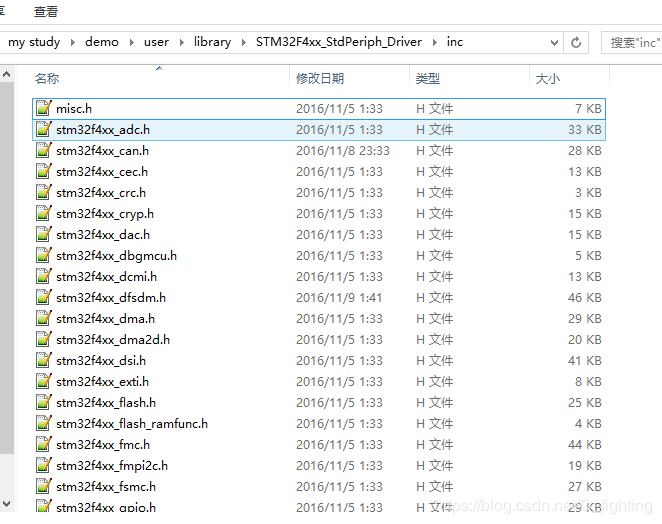Select file name stm32f4xx_dfsdm.h

(111, 298)
